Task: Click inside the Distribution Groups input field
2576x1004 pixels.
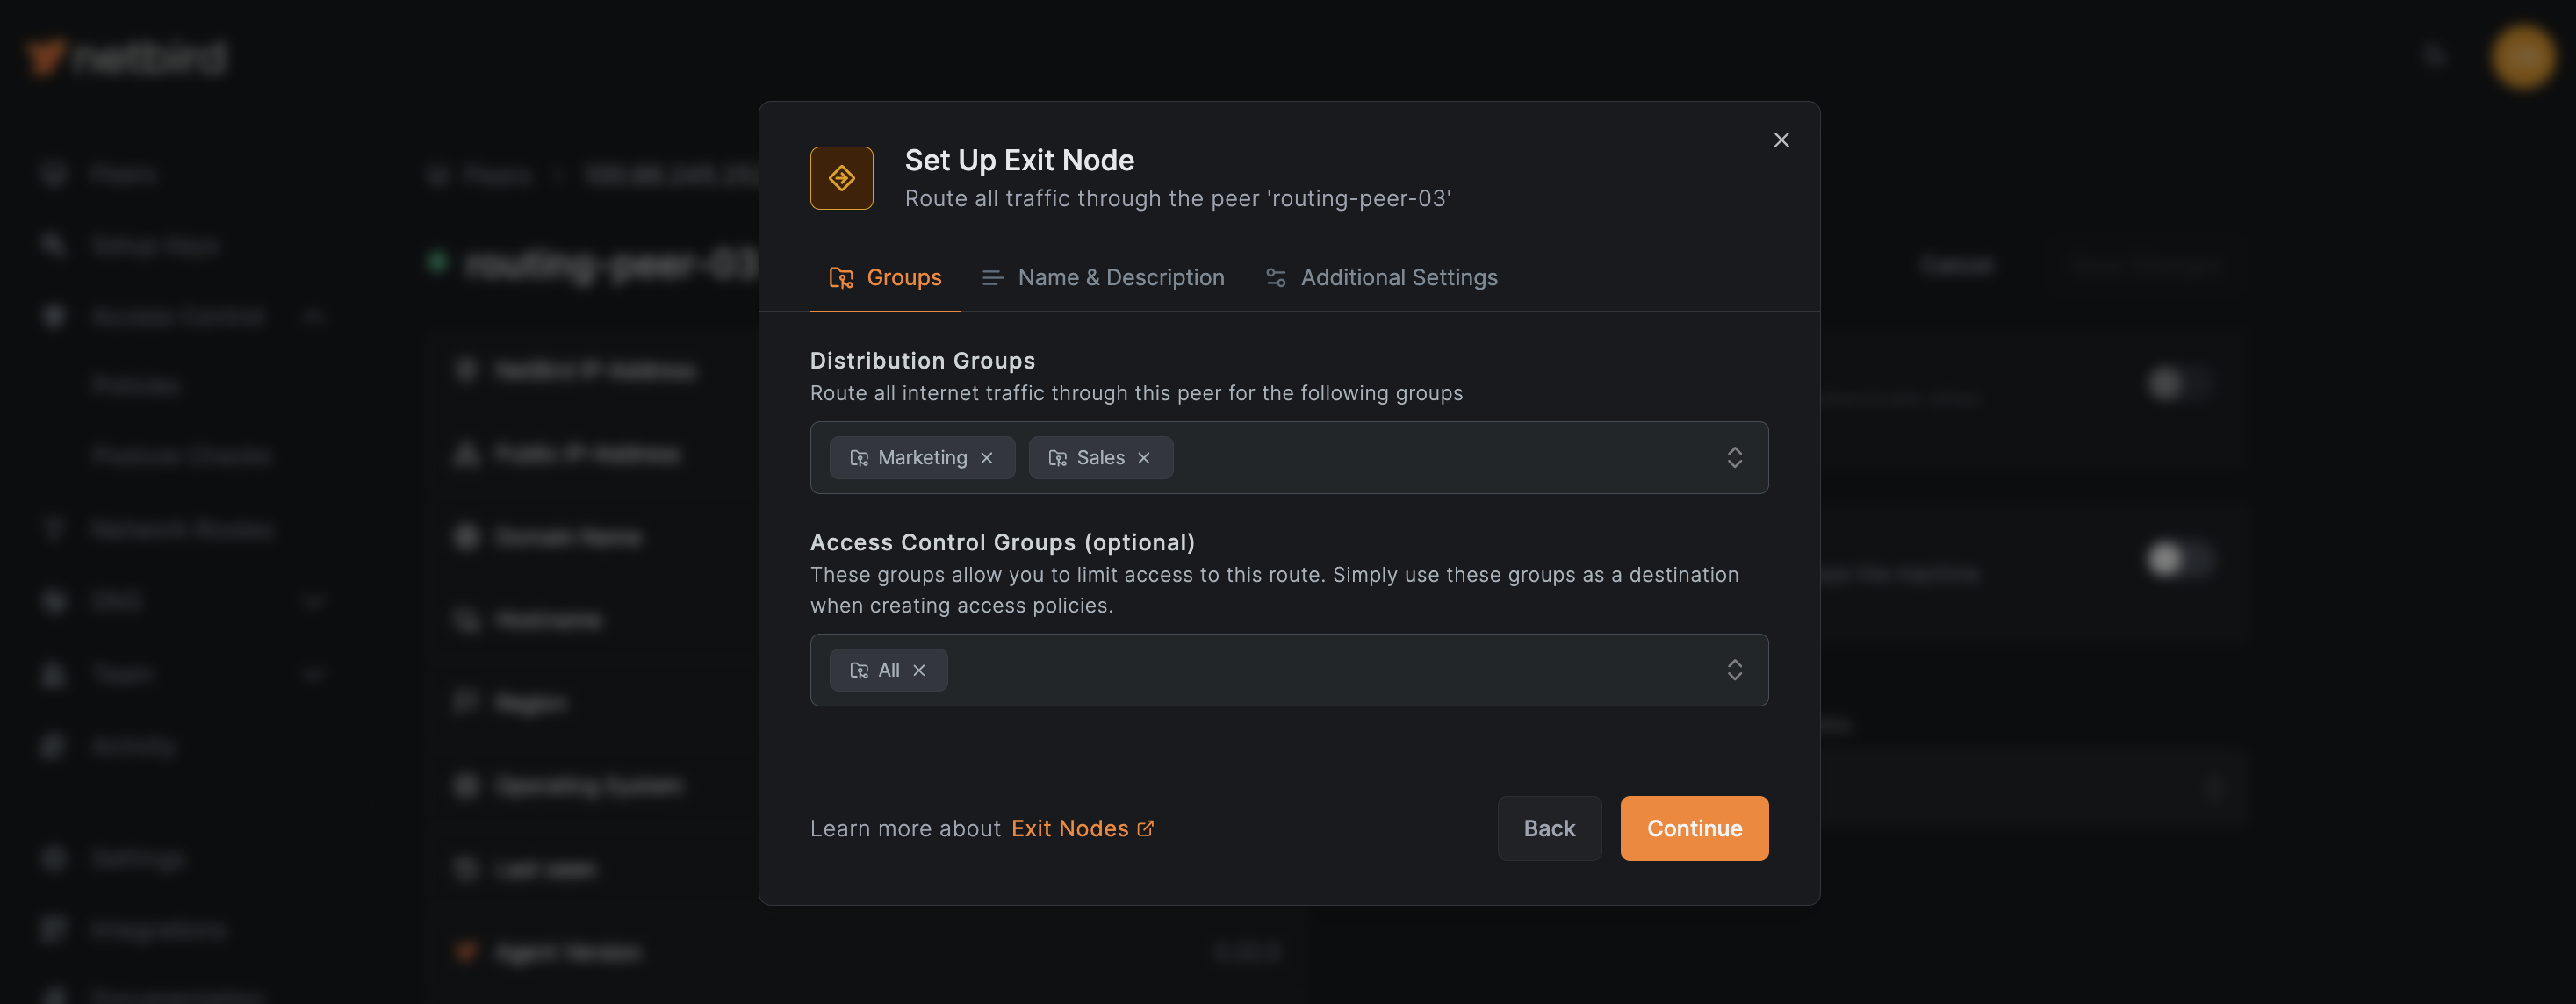Action: (x=1400, y=457)
